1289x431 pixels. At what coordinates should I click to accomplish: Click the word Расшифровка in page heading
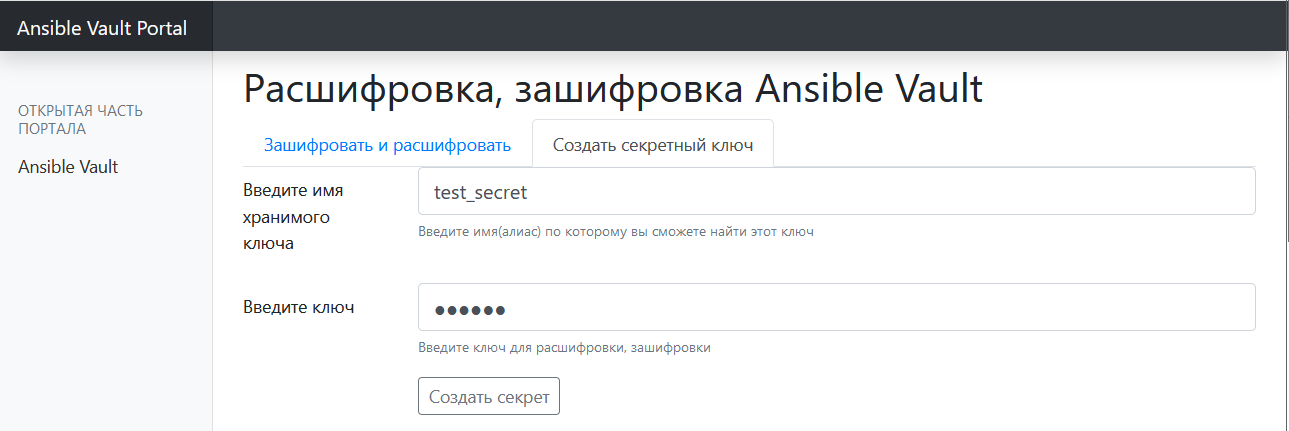365,89
